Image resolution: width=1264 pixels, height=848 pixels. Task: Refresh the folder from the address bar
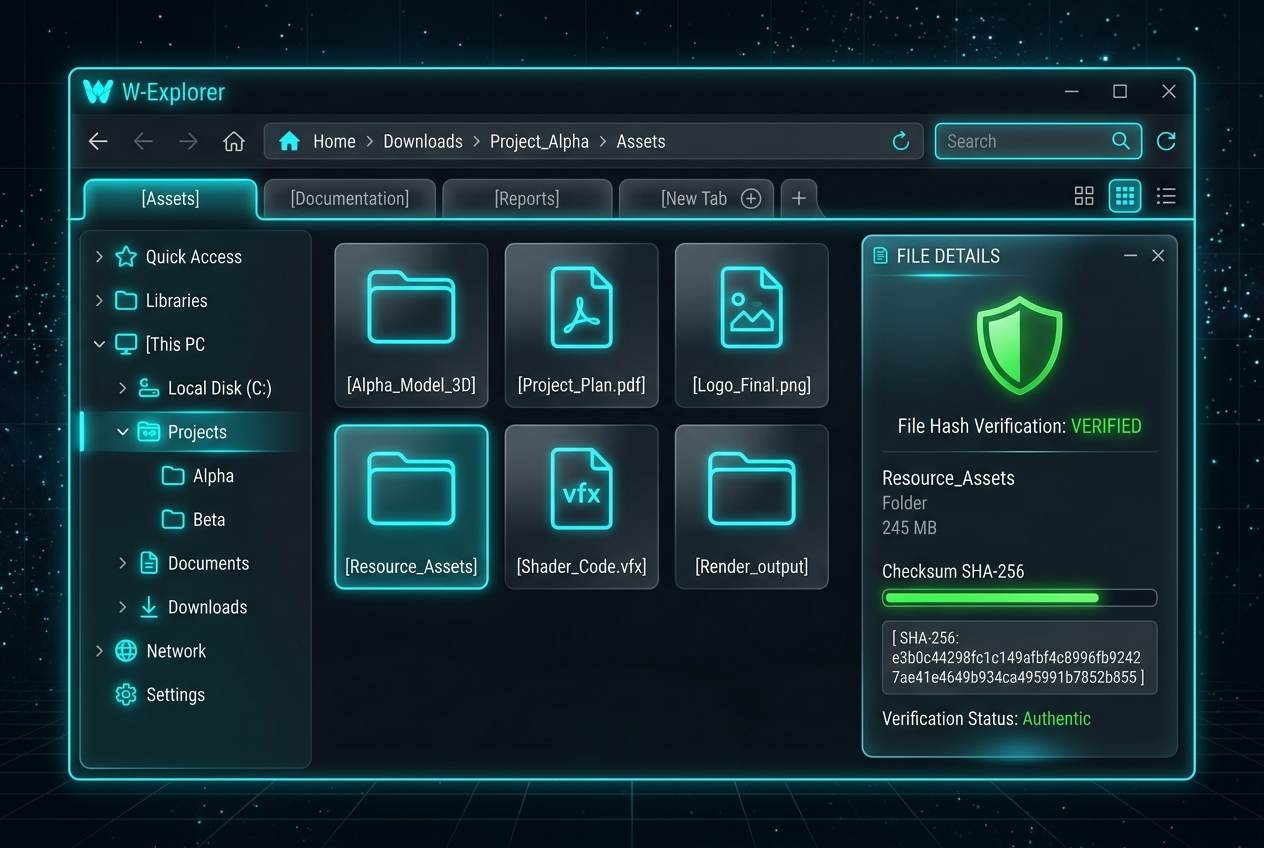[x=901, y=141]
